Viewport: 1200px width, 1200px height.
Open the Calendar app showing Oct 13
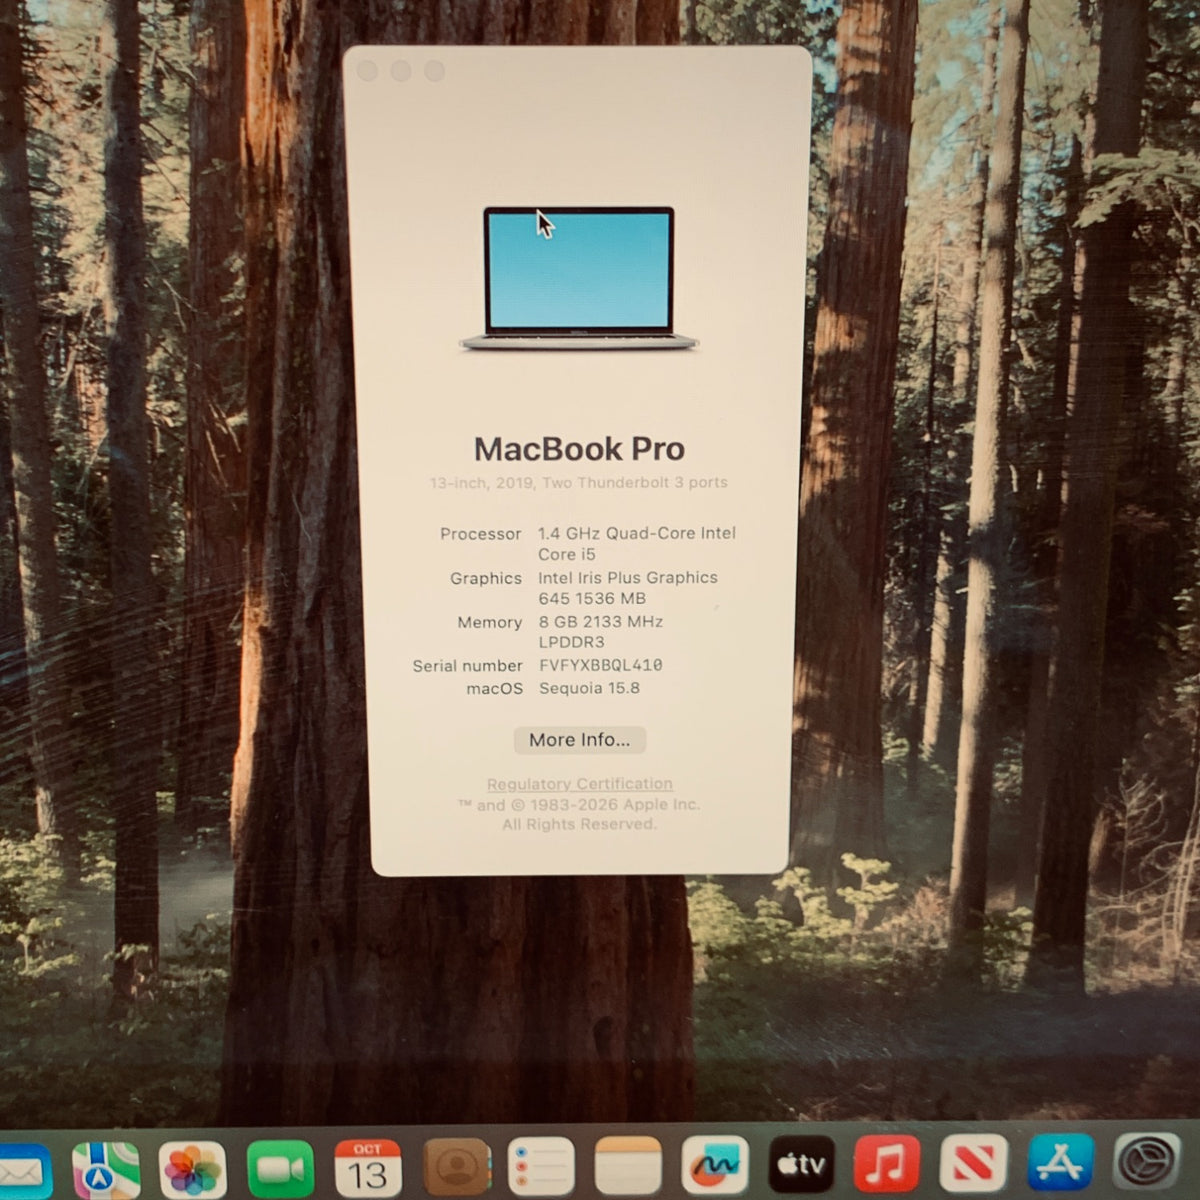[x=367, y=1168]
